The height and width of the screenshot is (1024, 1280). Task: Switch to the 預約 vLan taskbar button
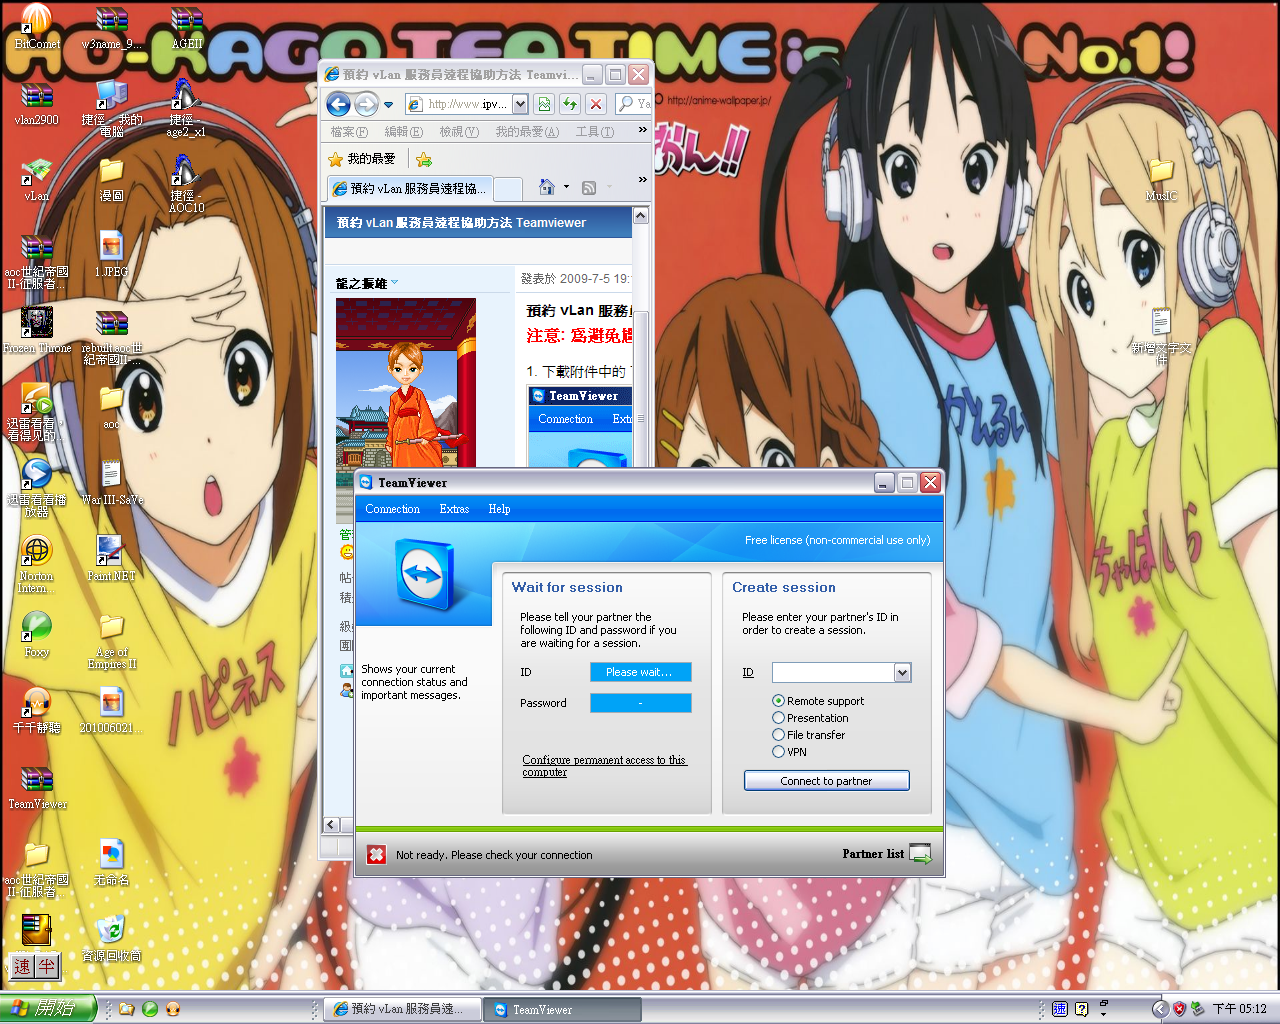[x=403, y=1010]
